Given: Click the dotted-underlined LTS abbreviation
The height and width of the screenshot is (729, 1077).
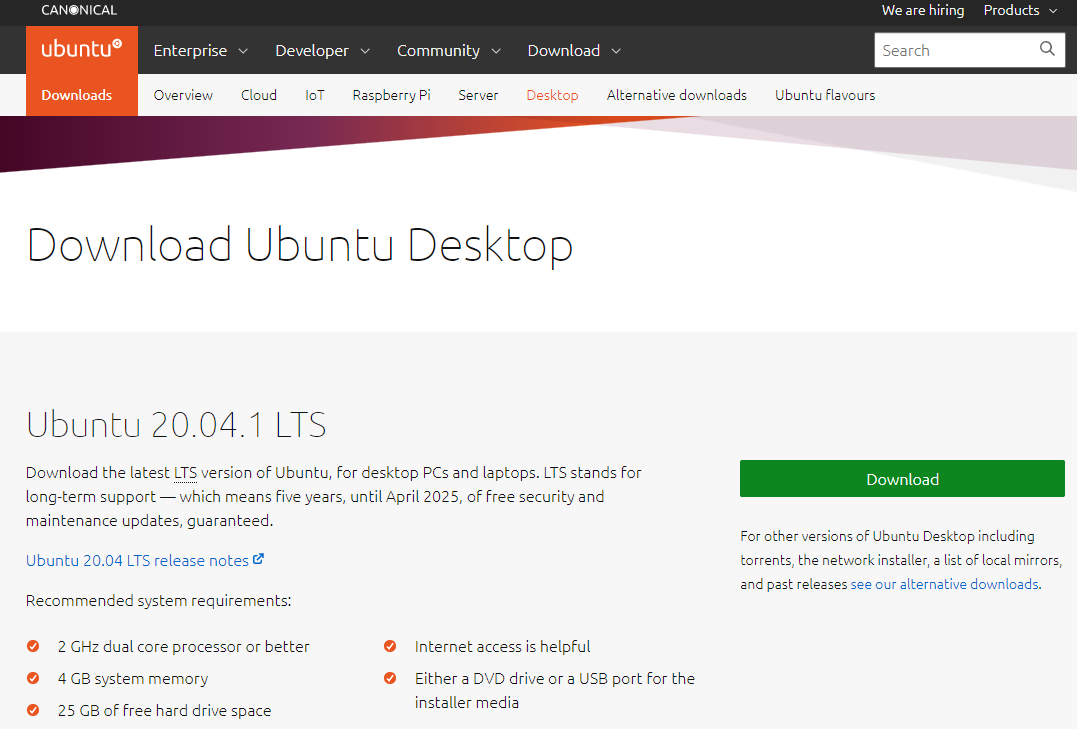Looking at the screenshot, I should click(x=185, y=473).
